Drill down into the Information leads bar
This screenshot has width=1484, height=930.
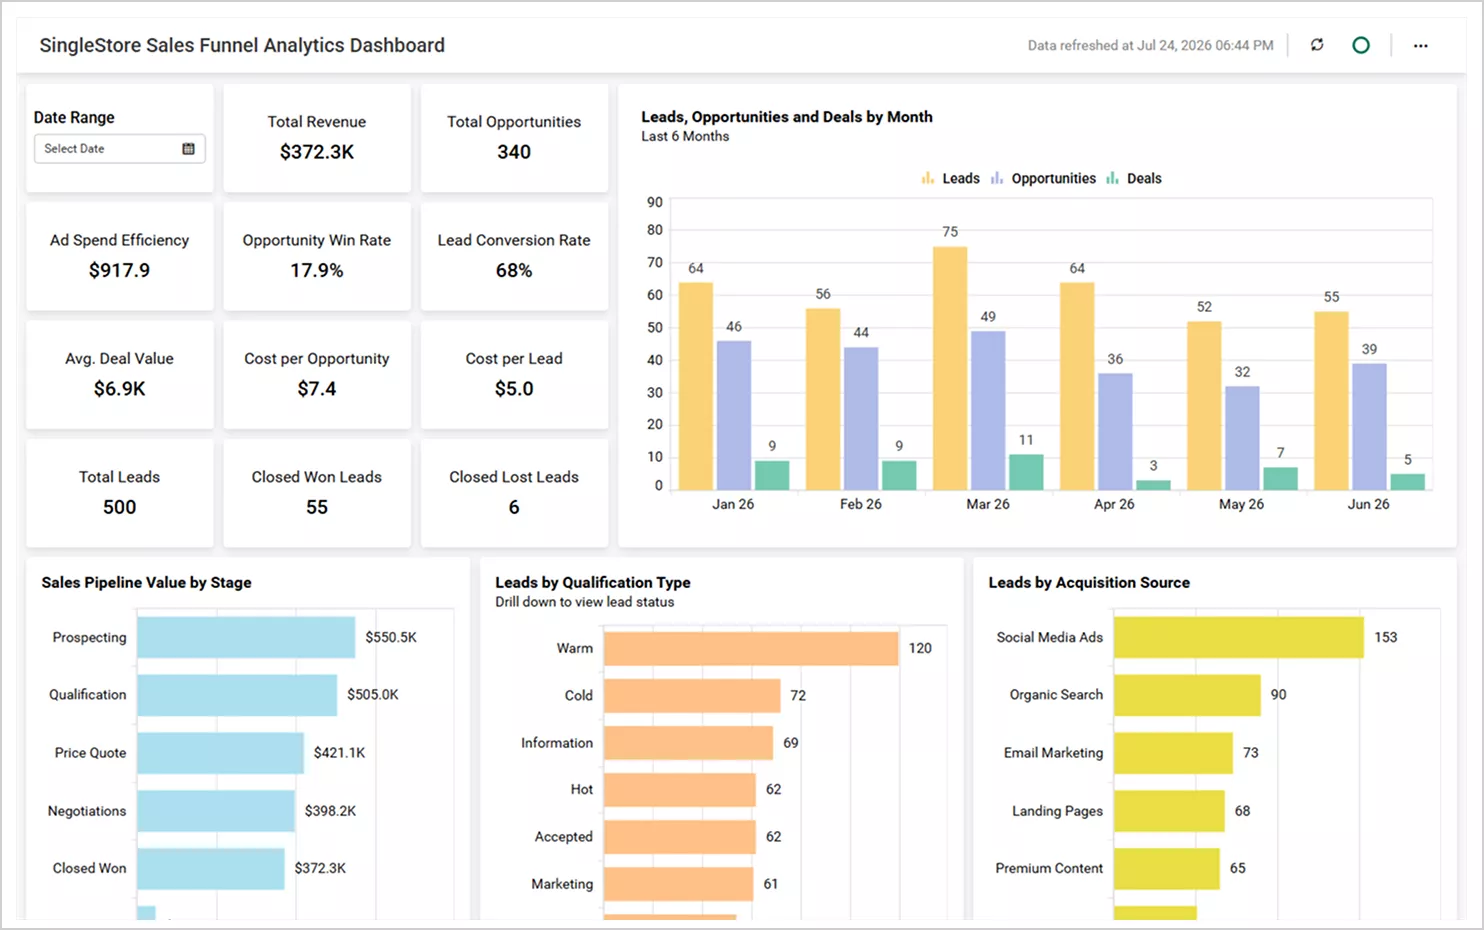[x=688, y=743]
